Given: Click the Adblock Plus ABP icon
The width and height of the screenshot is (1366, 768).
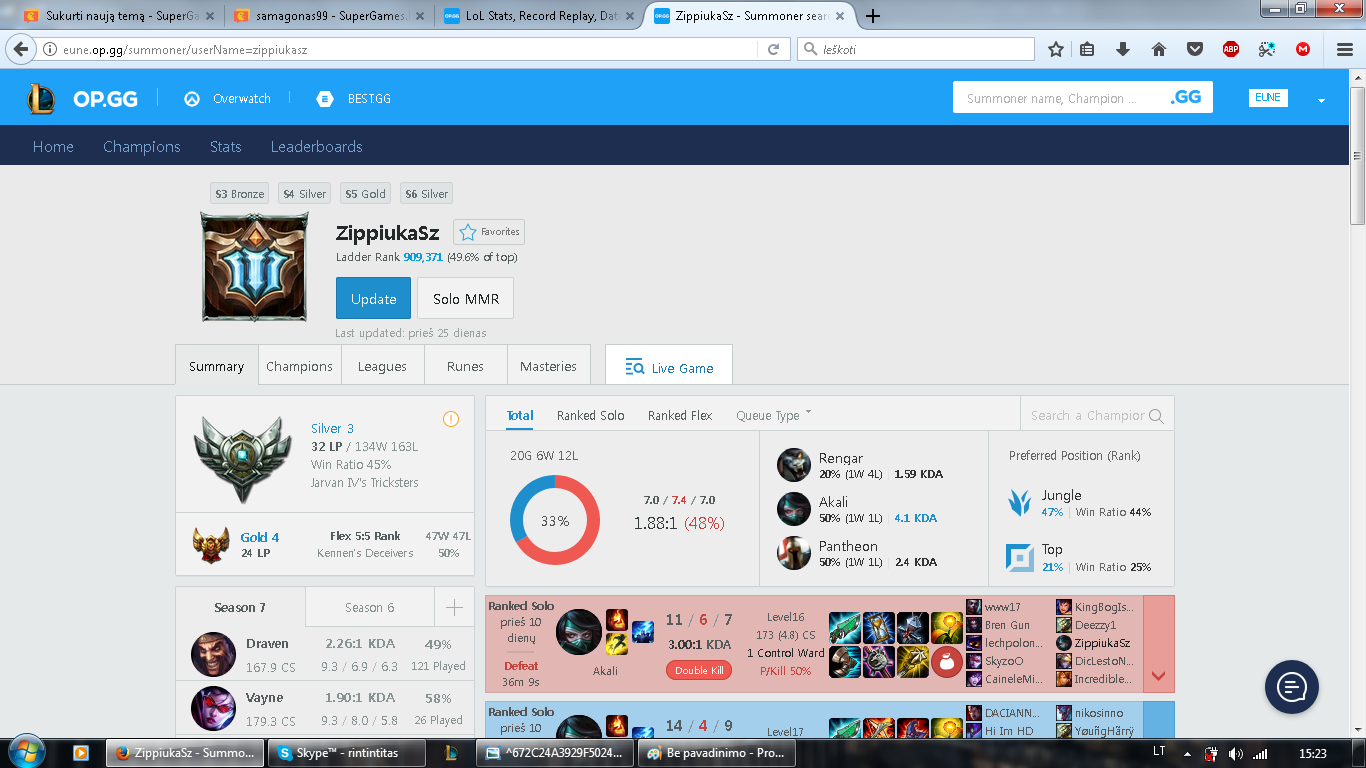Looking at the screenshot, I should point(1231,49).
